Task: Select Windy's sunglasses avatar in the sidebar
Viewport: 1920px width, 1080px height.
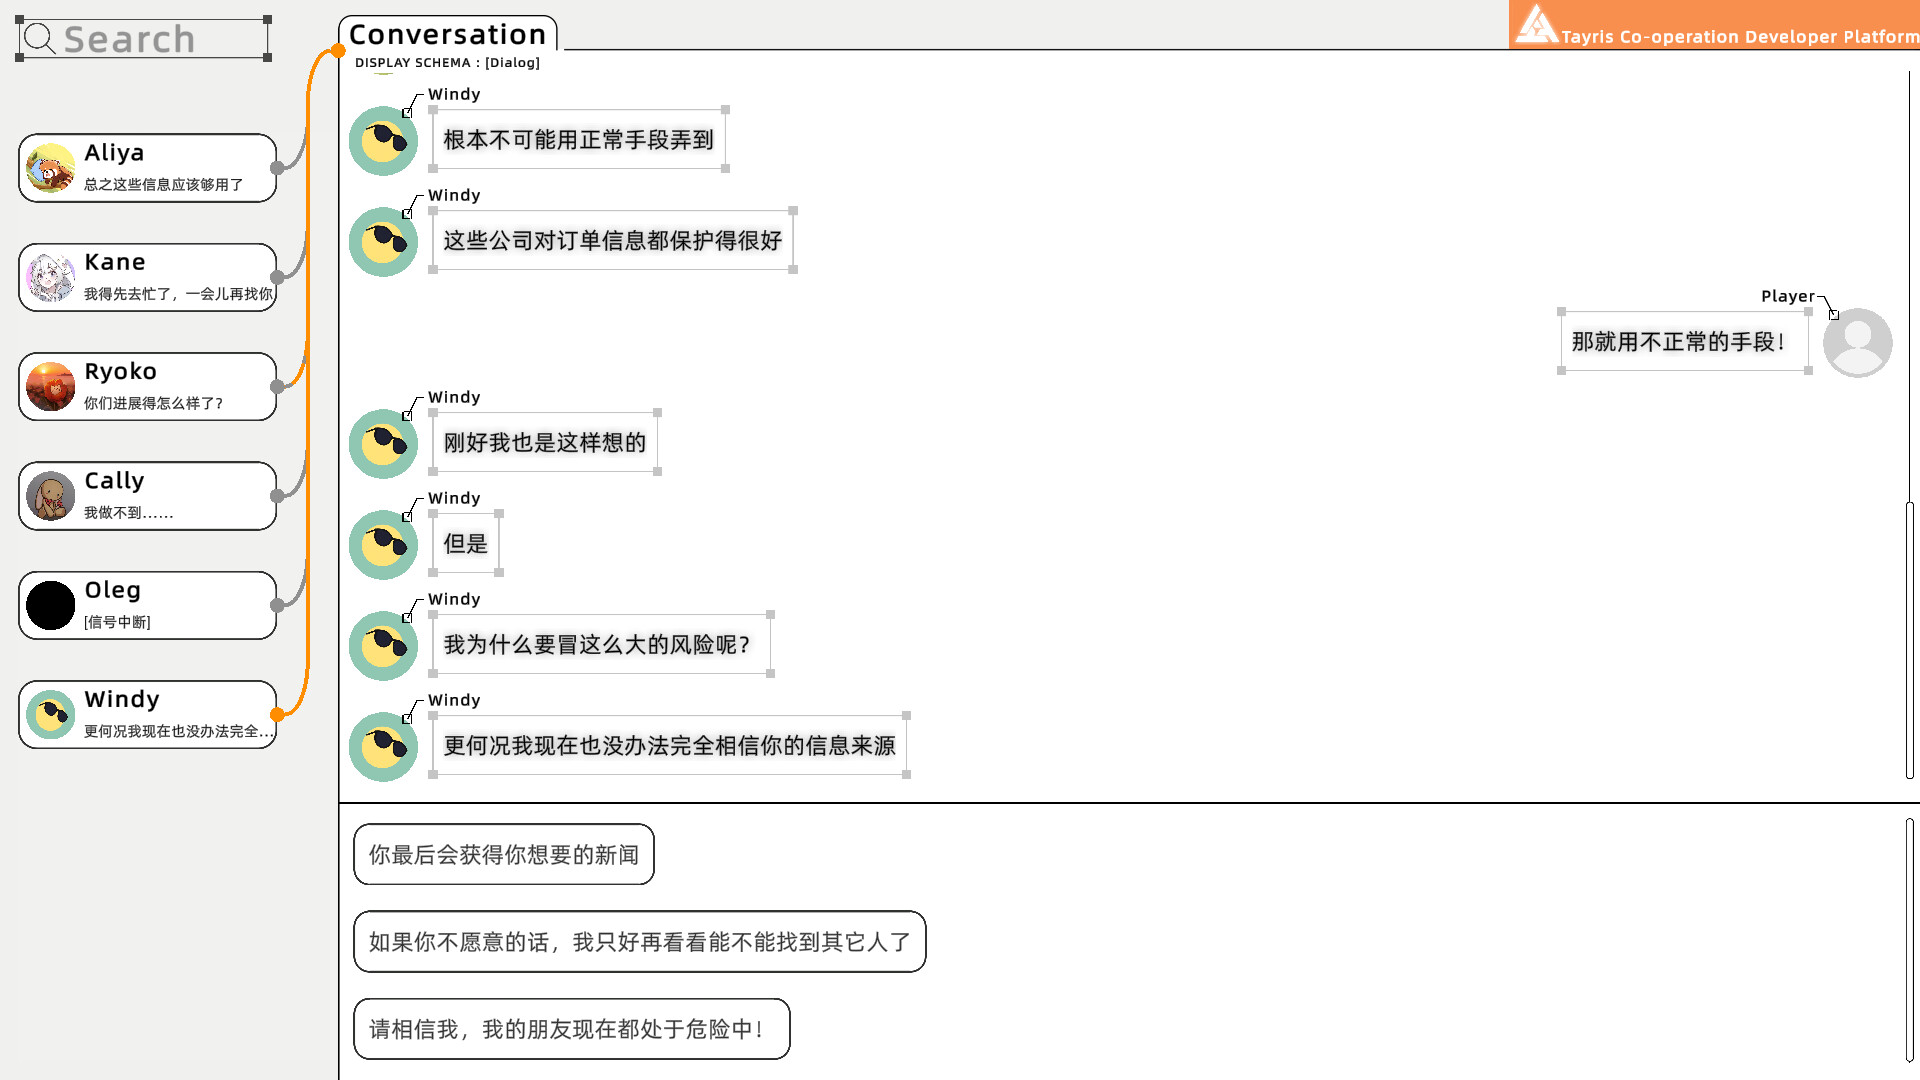Action: [x=48, y=713]
